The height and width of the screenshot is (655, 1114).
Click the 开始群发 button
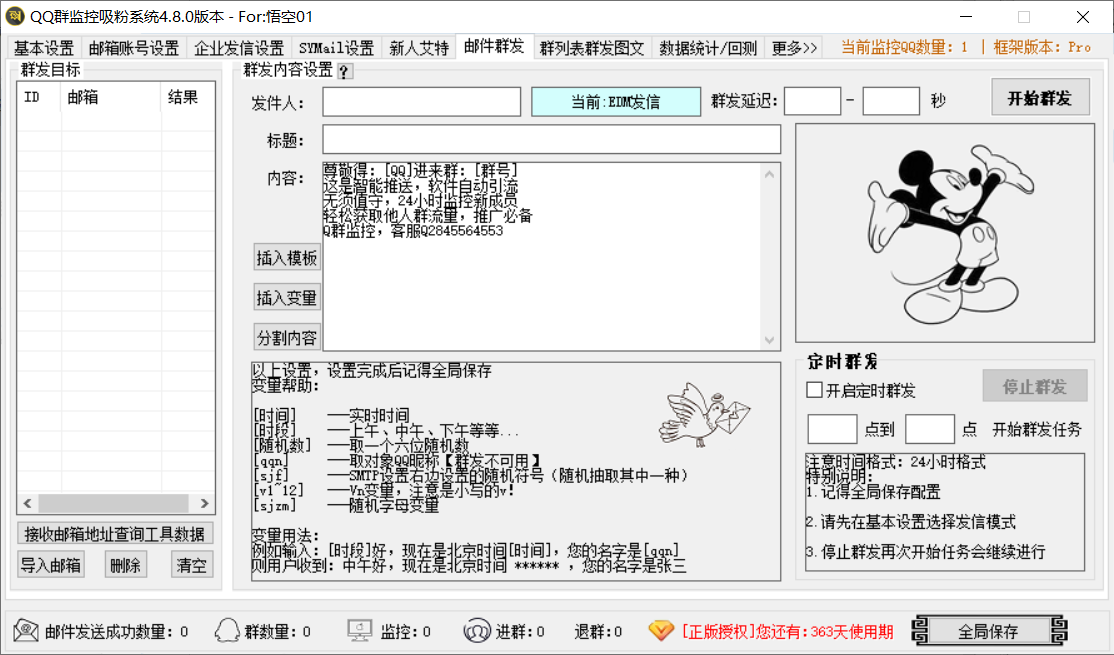point(1039,97)
